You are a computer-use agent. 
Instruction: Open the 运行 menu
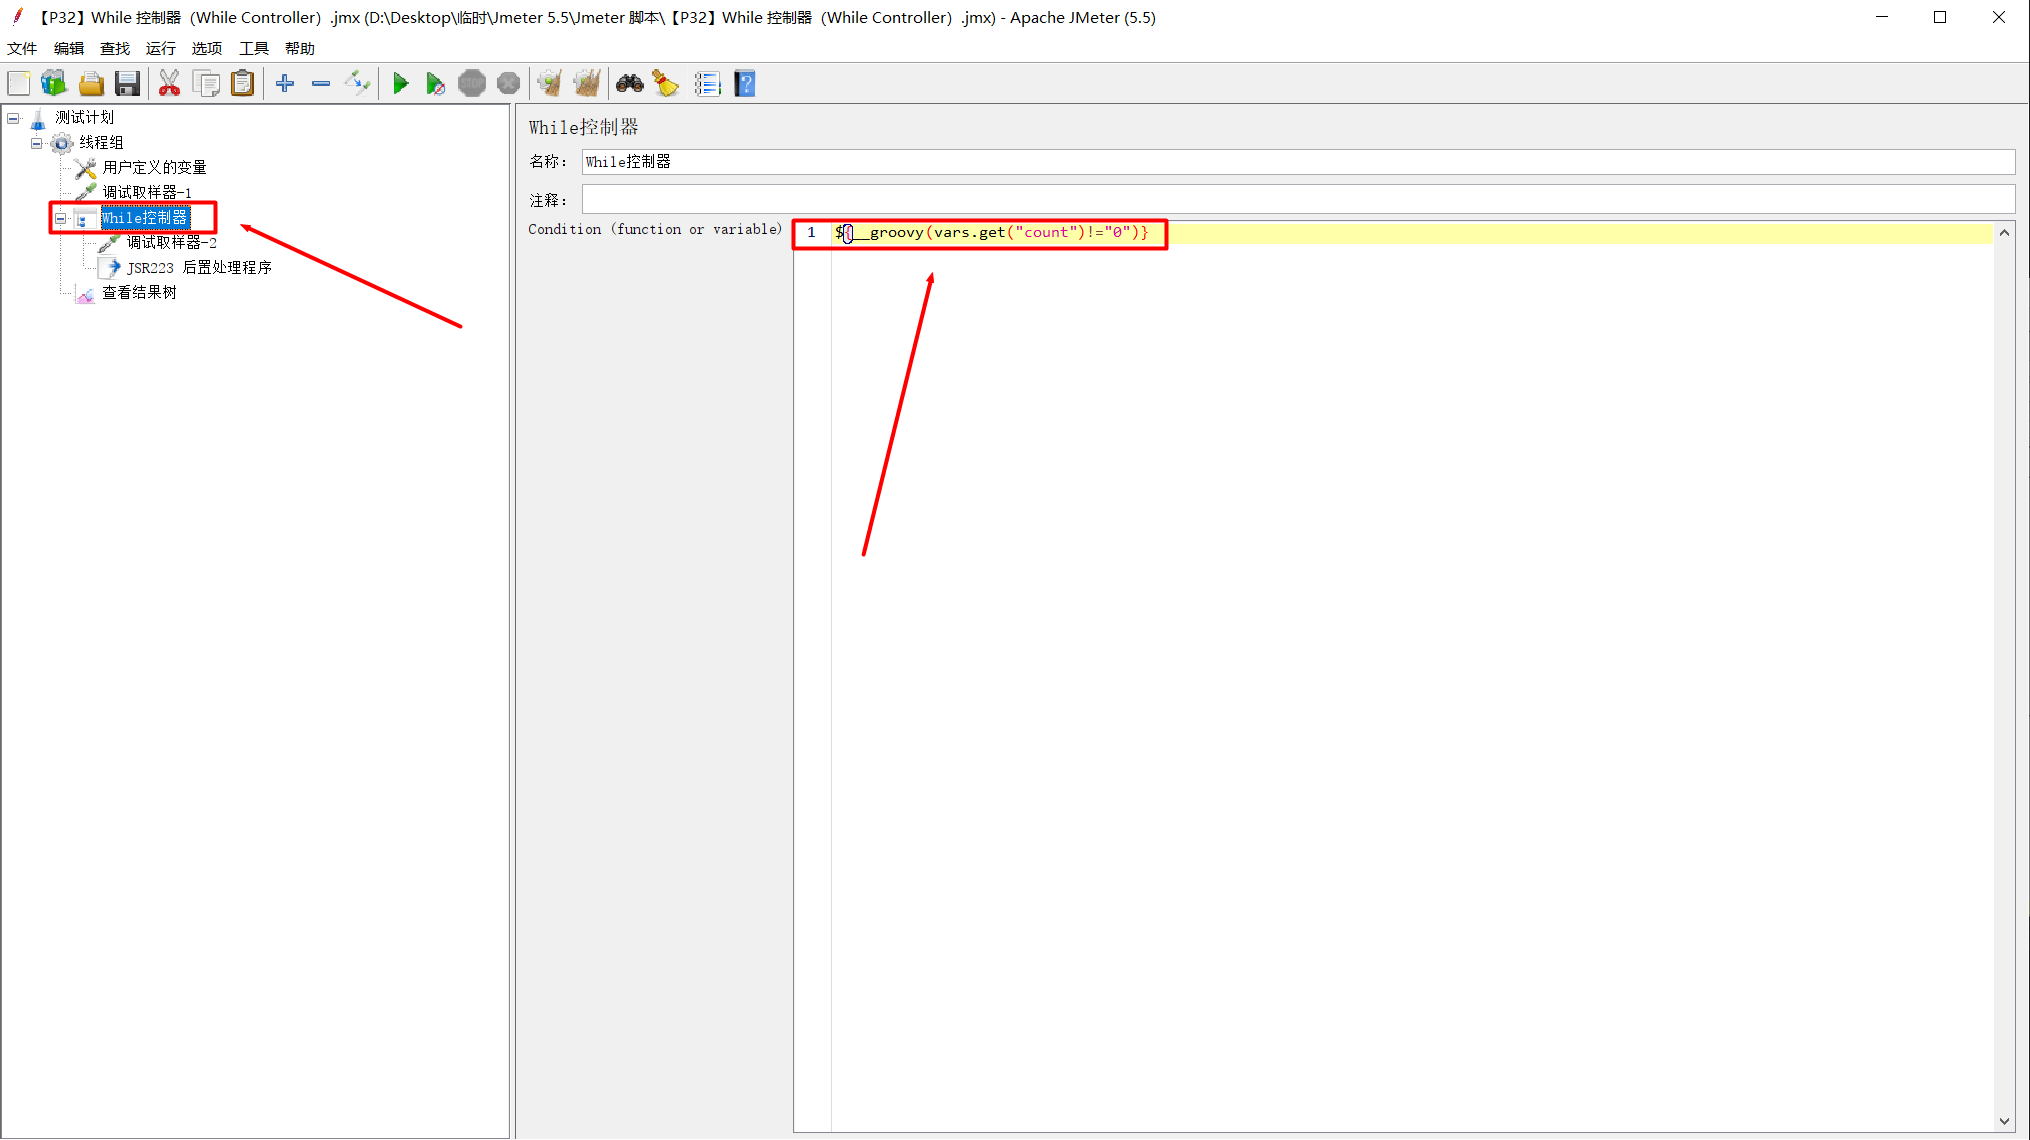point(161,49)
